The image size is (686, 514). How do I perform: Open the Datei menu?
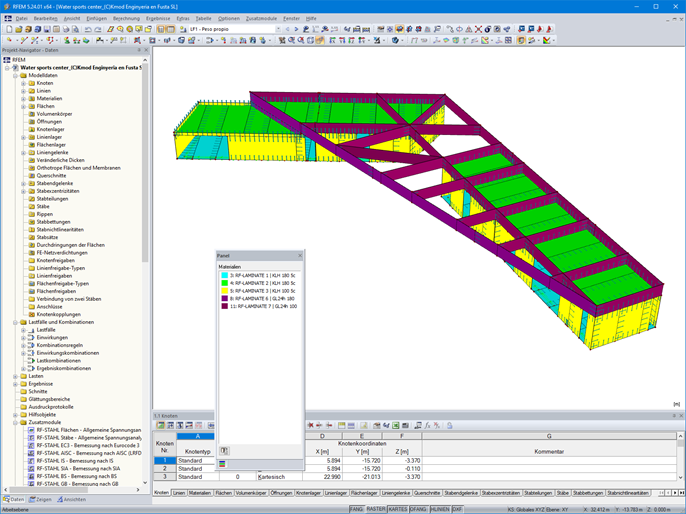(x=21, y=18)
